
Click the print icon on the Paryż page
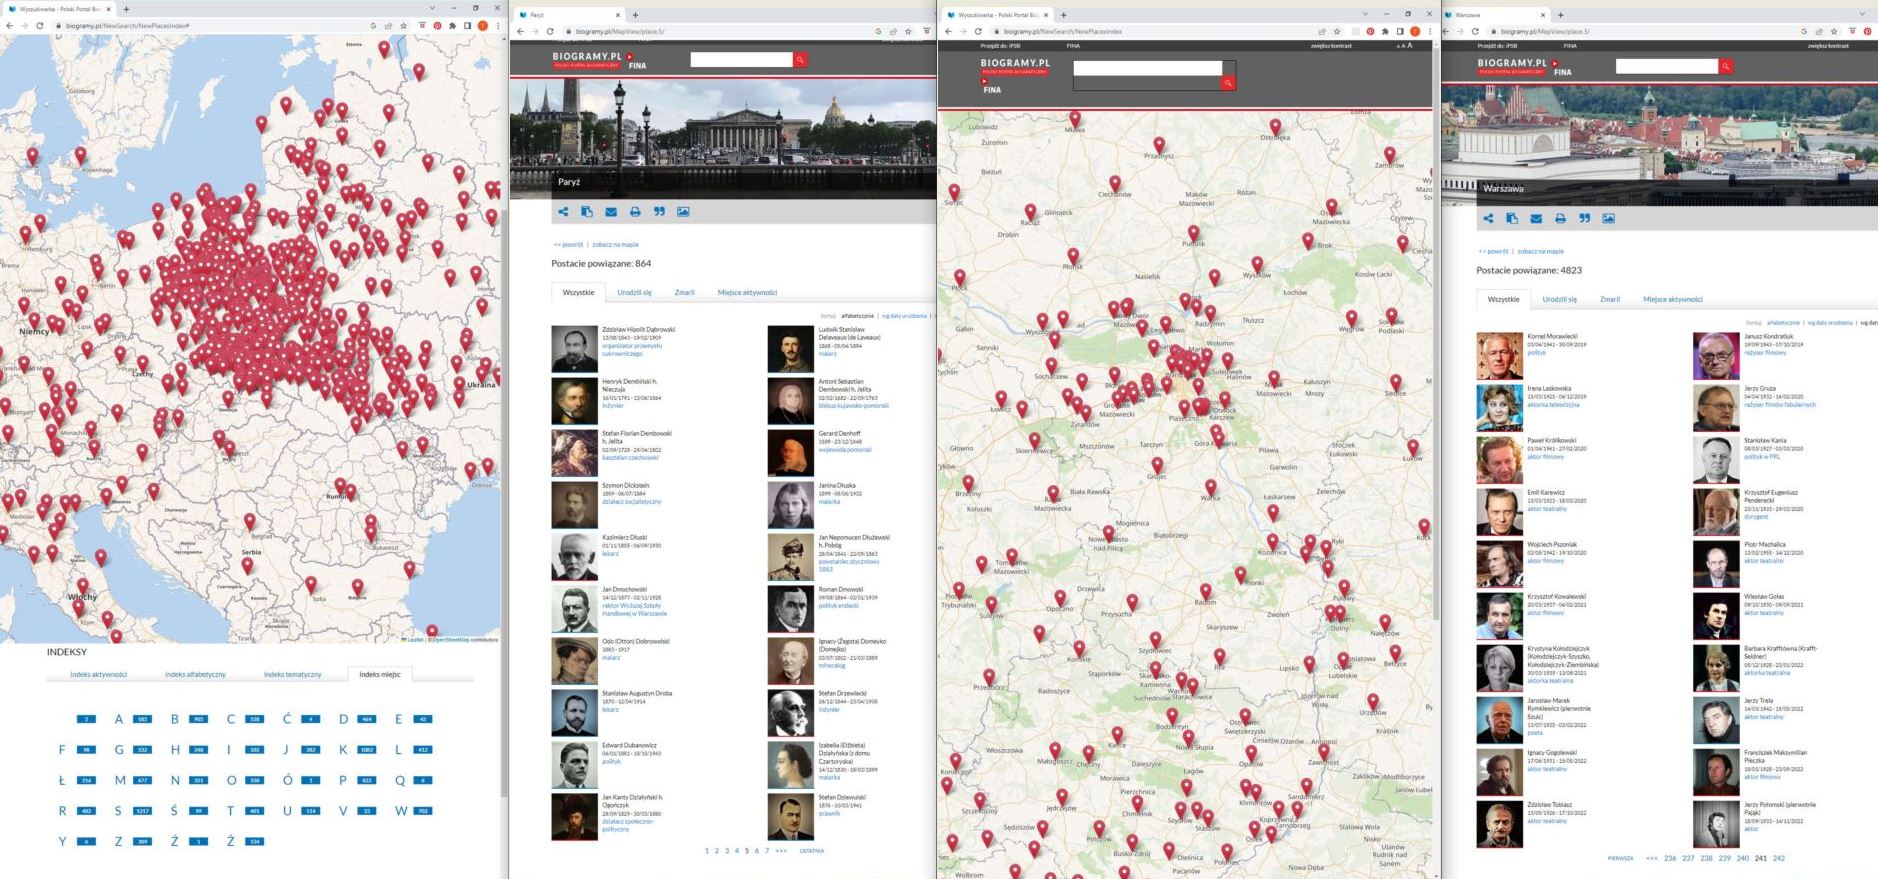[635, 212]
